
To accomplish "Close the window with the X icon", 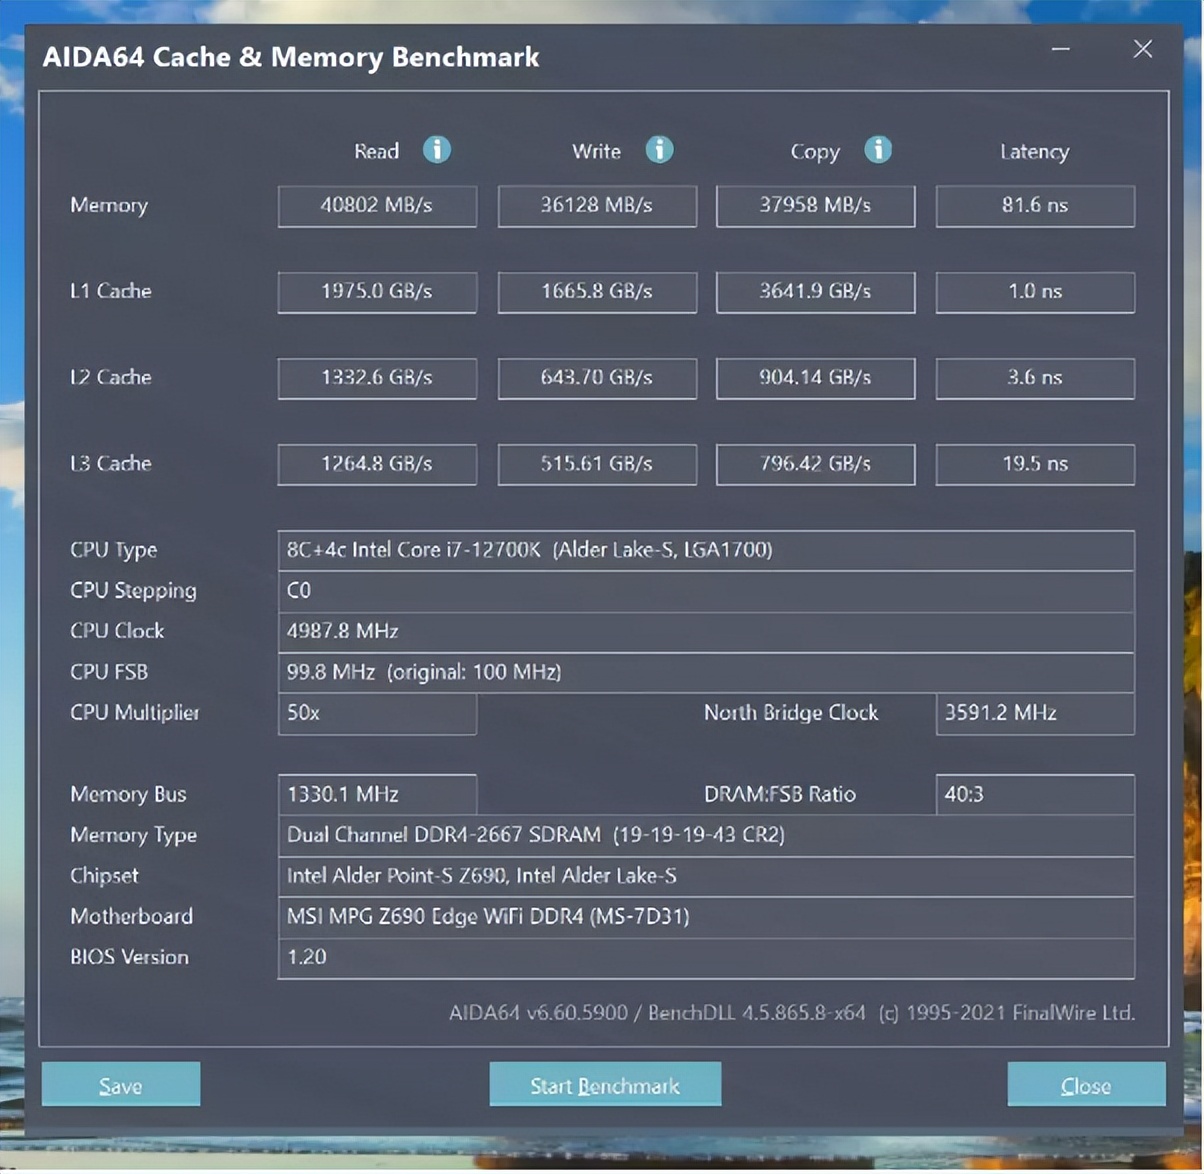I will [1142, 49].
